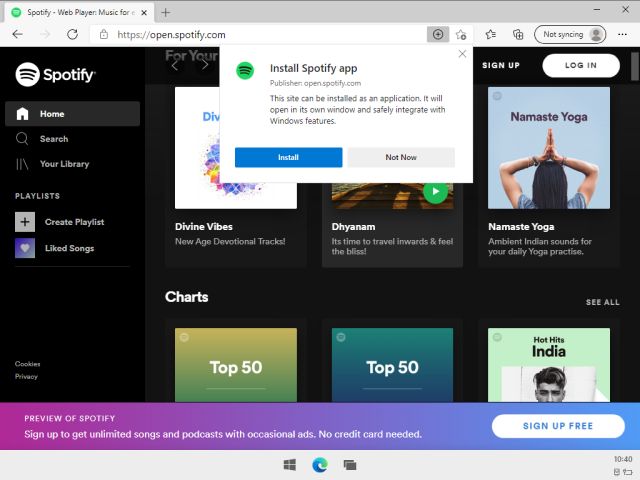Click browser Back arrow
Image resolution: width=640 pixels, height=480 pixels.
click(x=18, y=34)
